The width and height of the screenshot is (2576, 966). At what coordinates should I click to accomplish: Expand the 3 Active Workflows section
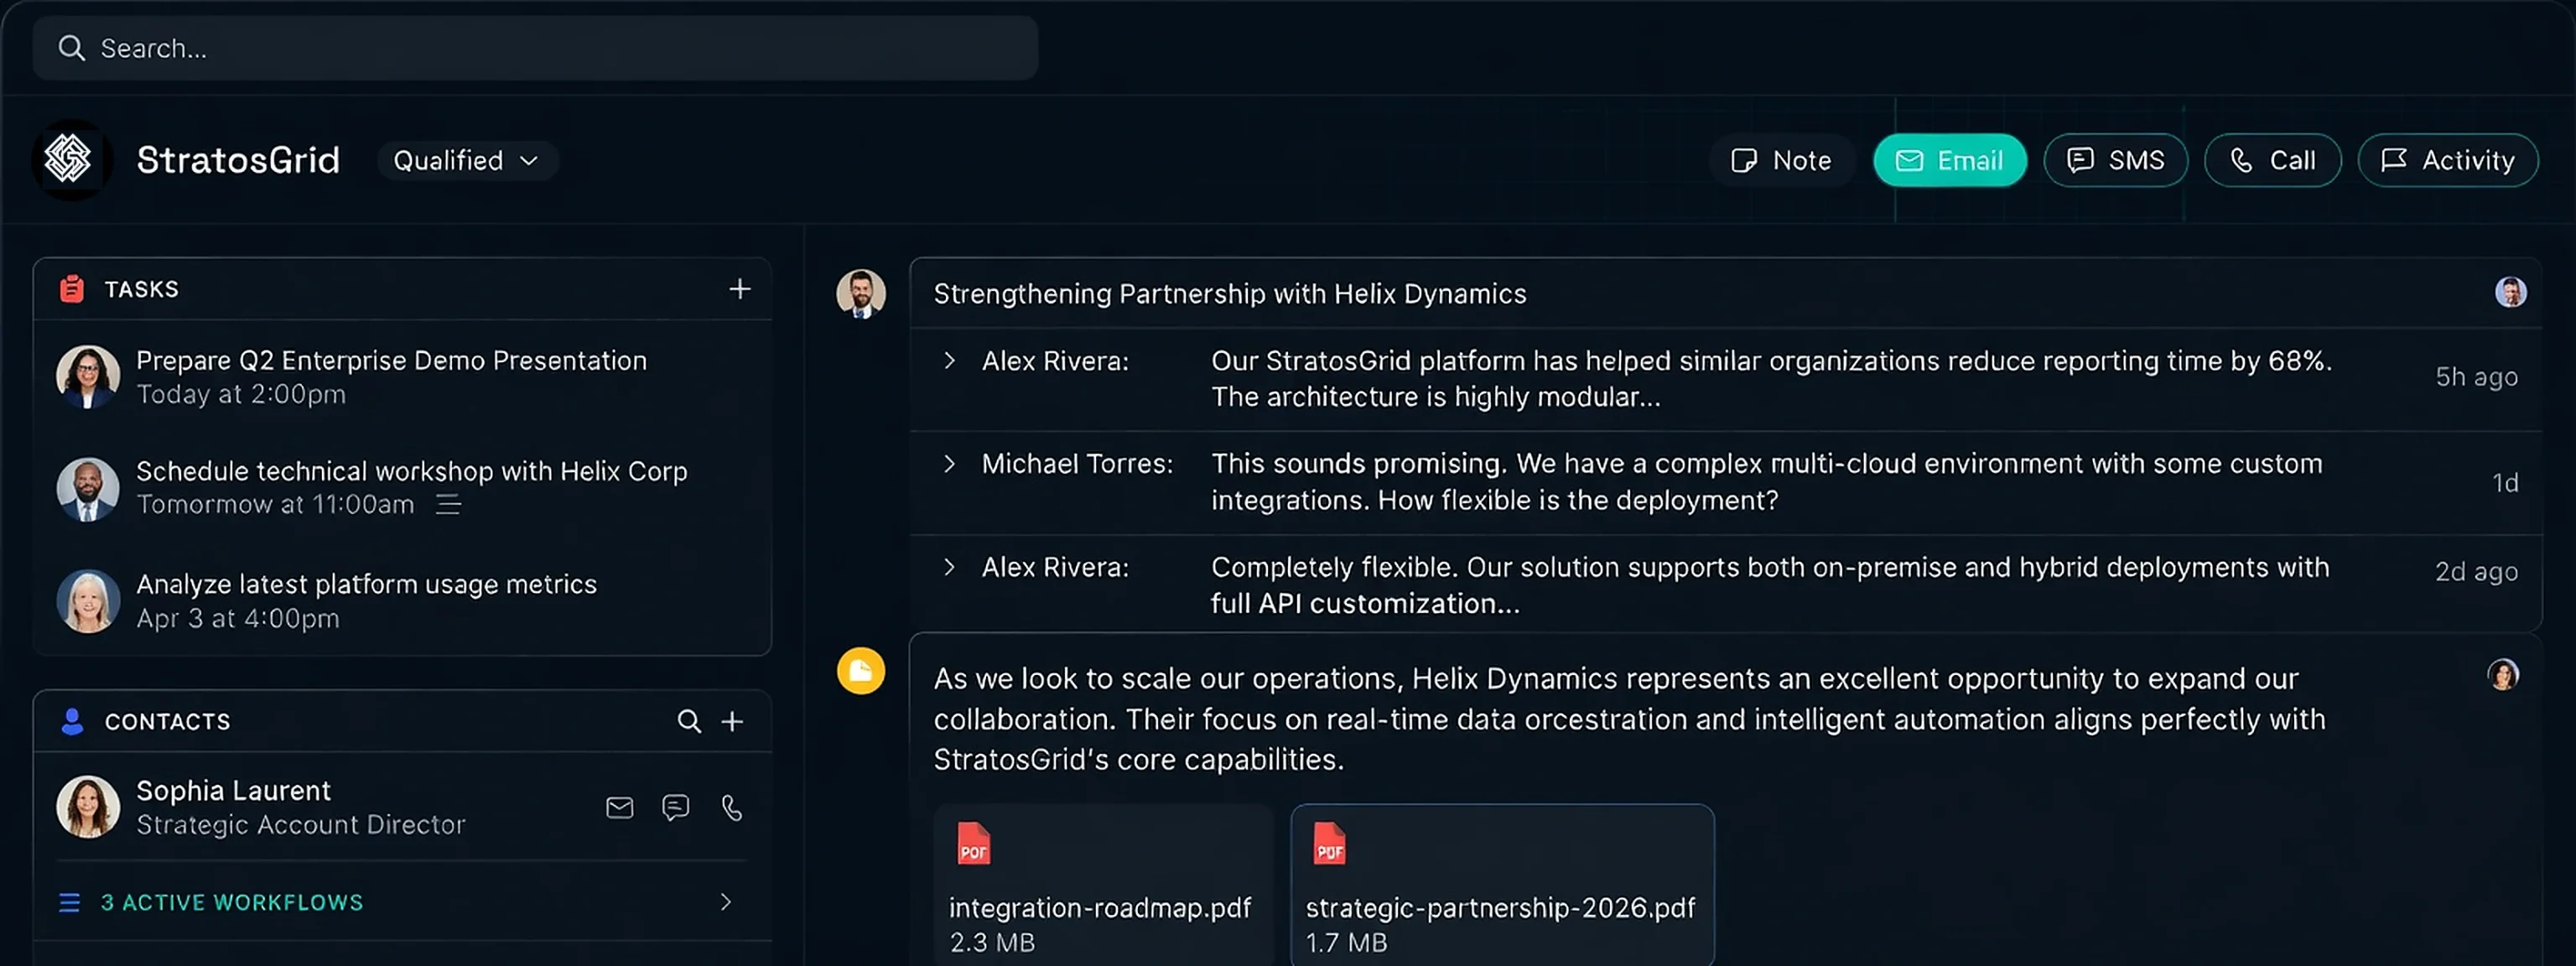point(727,902)
